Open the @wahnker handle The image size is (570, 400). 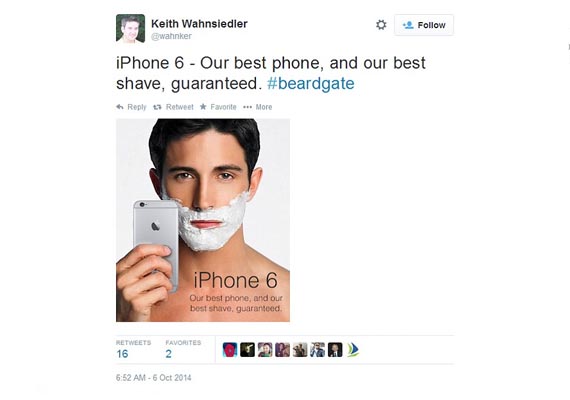171,36
